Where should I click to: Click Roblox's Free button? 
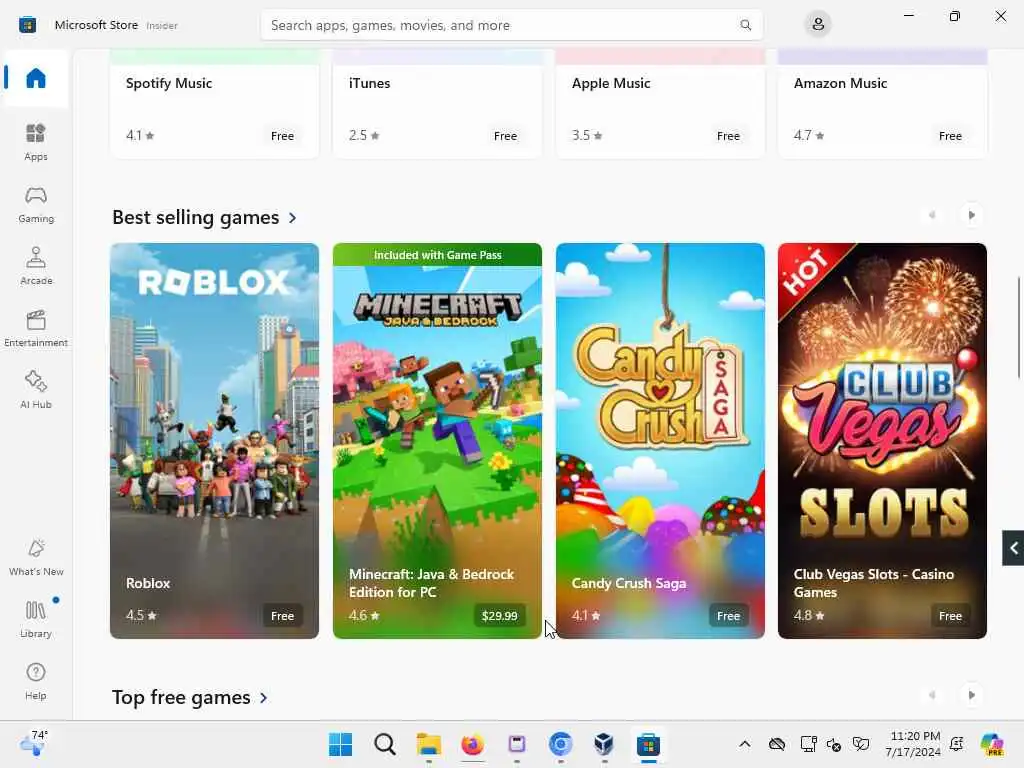click(x=282, y=616)
